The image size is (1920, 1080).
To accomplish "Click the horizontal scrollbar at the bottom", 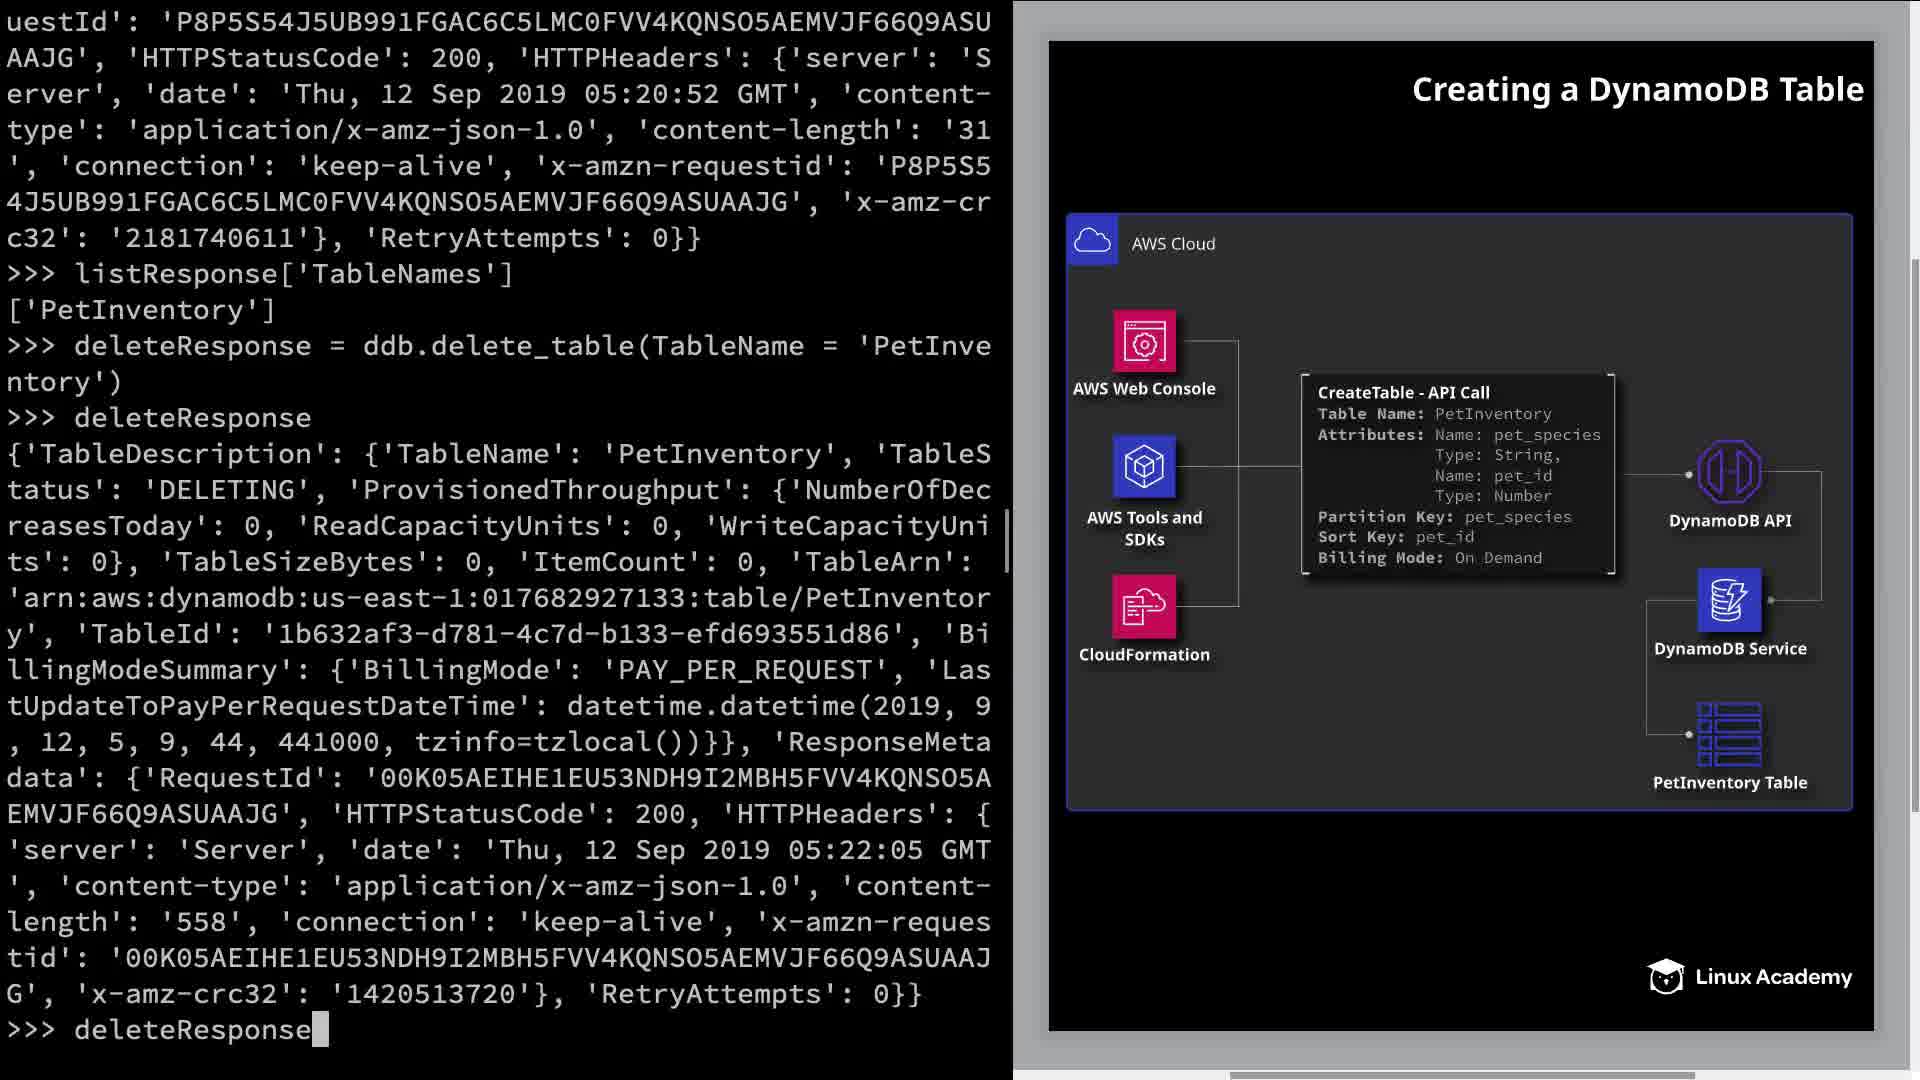I will click(1460, 1075).
